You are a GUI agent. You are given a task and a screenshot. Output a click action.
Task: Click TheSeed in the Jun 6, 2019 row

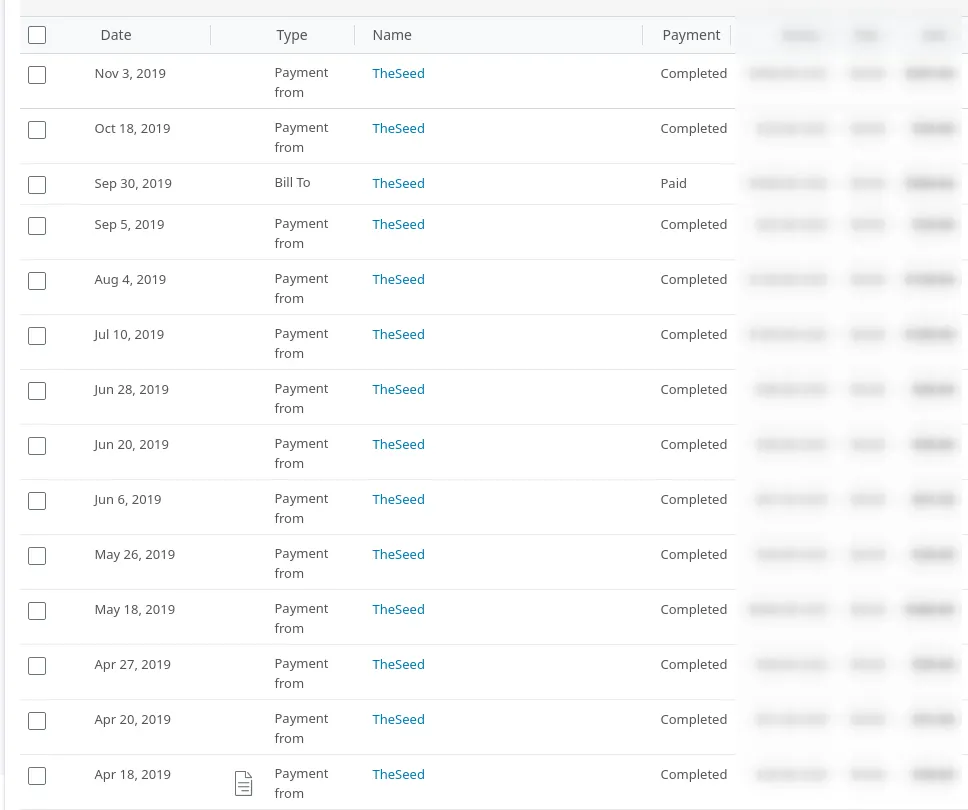(398, 499)
